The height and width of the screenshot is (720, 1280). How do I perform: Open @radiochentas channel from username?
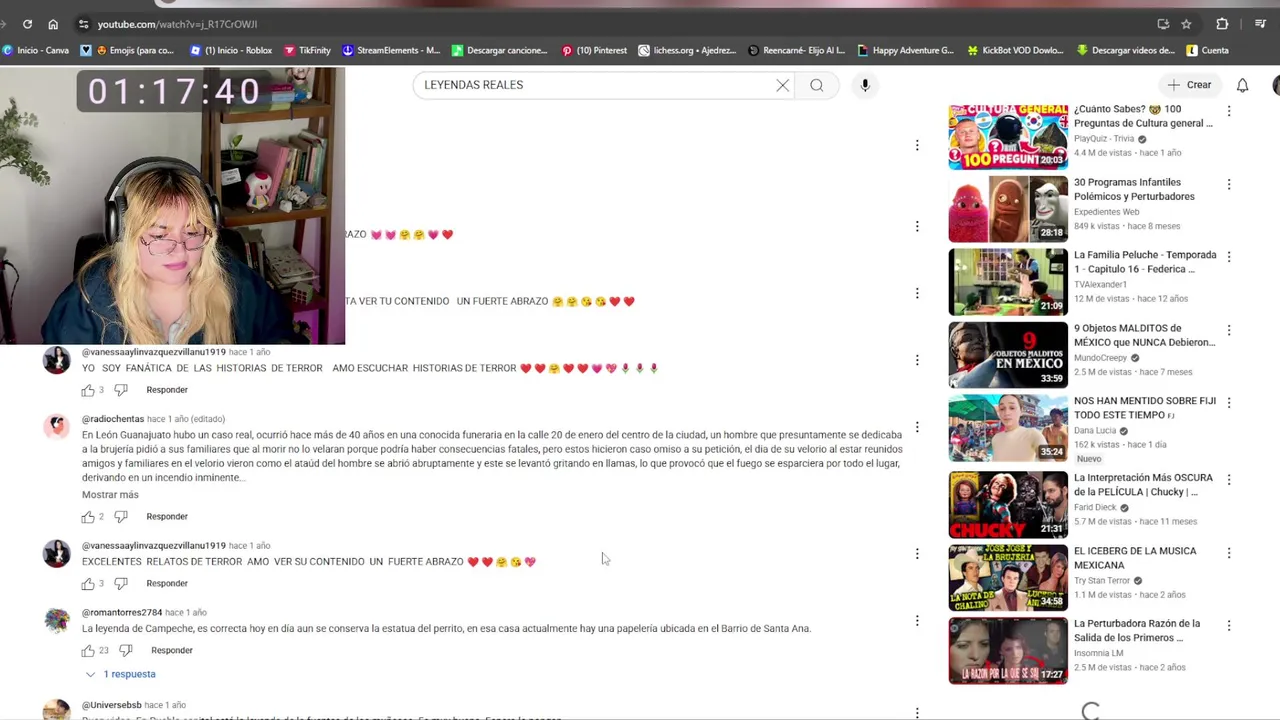[113, 419]
